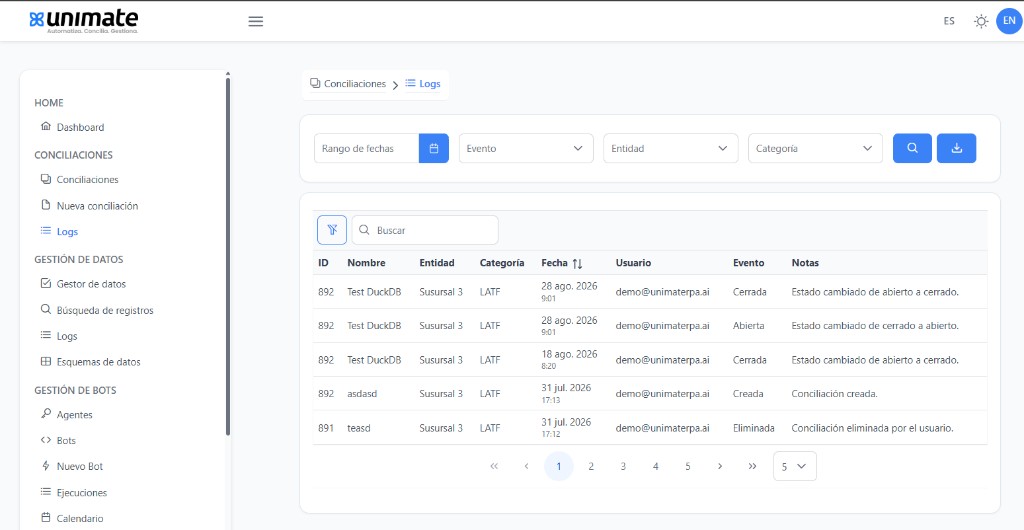Select Logs under Gestión de datos
This screenshot has height=530, width=1024.
click(x=67, y=336)
